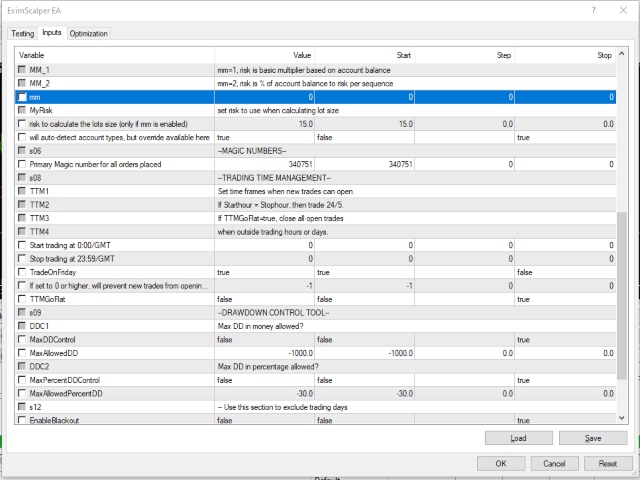Select the TTM3 row
The height and width of the screenshot is (480, 640).
(316, 218)
